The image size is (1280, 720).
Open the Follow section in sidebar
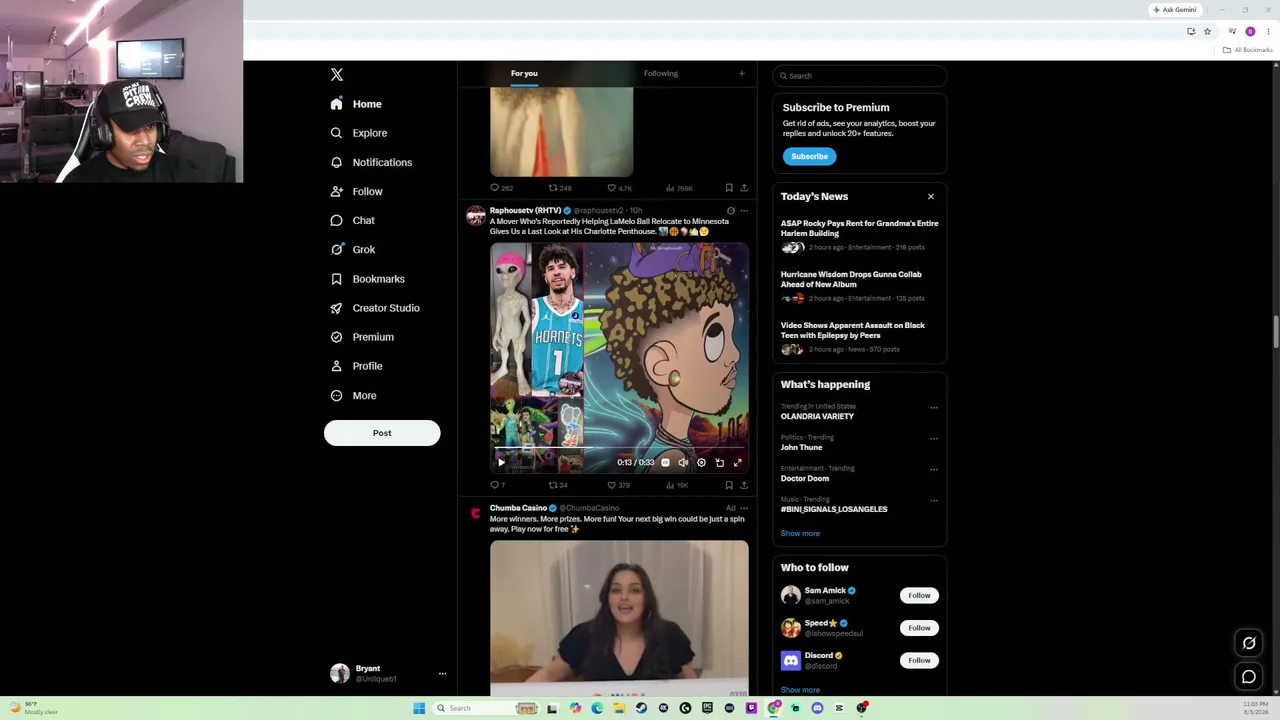(x=356, y=191)
